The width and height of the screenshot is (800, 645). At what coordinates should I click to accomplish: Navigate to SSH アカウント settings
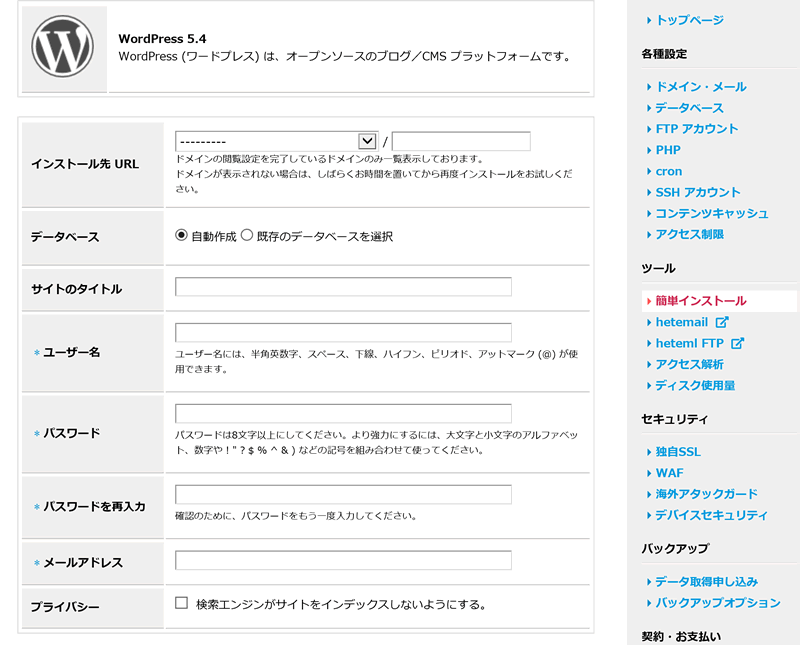click(x=697, y=192)
